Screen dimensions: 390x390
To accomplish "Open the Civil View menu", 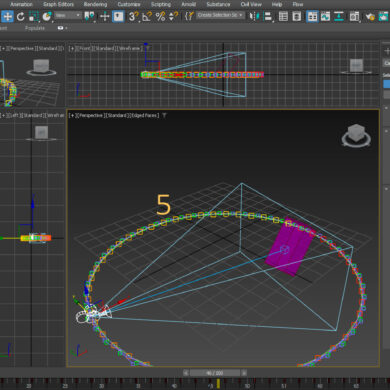I will tap(251, 4).
